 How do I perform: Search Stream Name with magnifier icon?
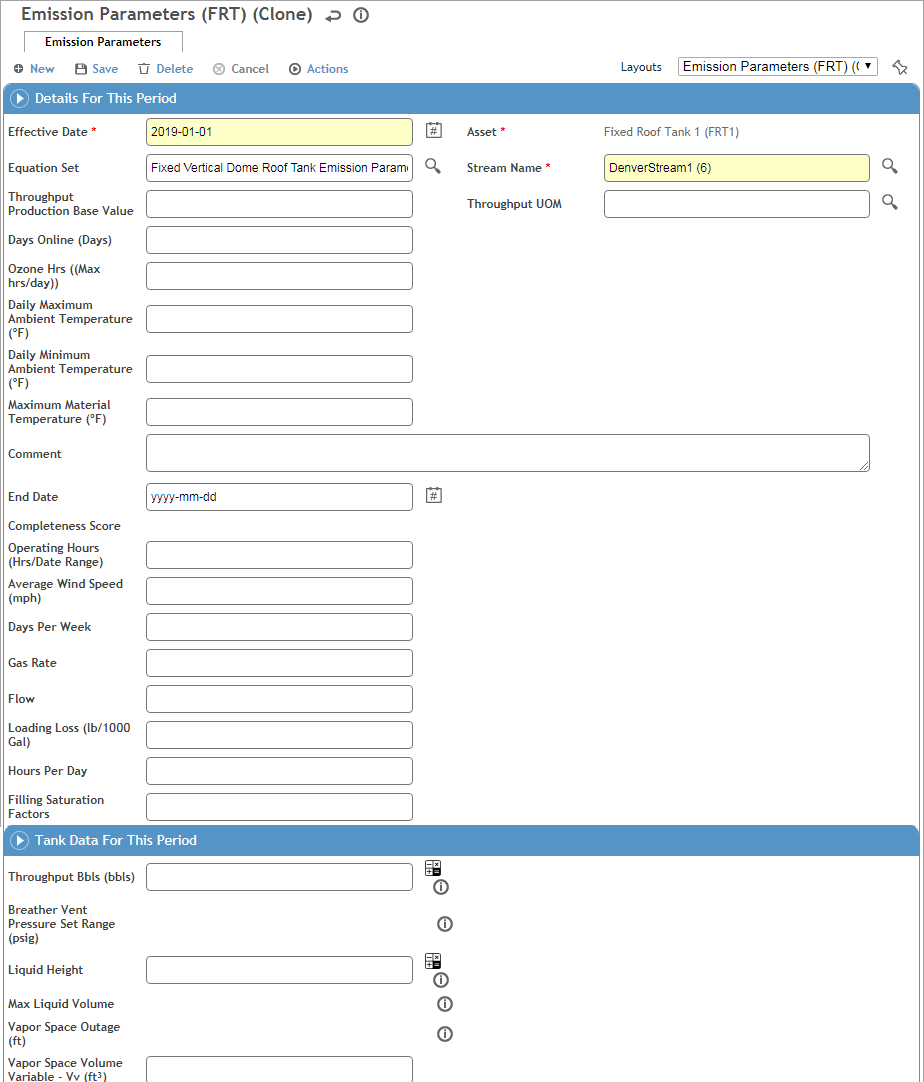coord(889,166)
